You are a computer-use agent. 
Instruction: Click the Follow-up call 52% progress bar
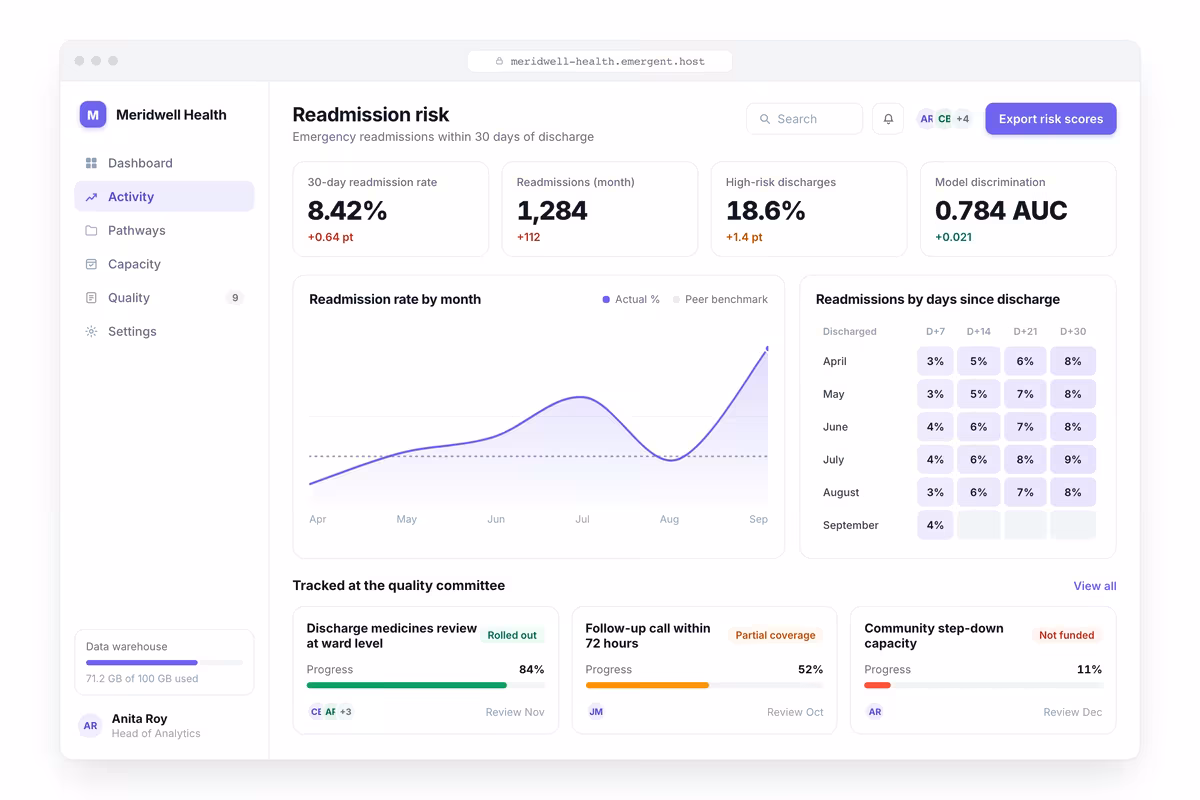[x=704, y=686]
